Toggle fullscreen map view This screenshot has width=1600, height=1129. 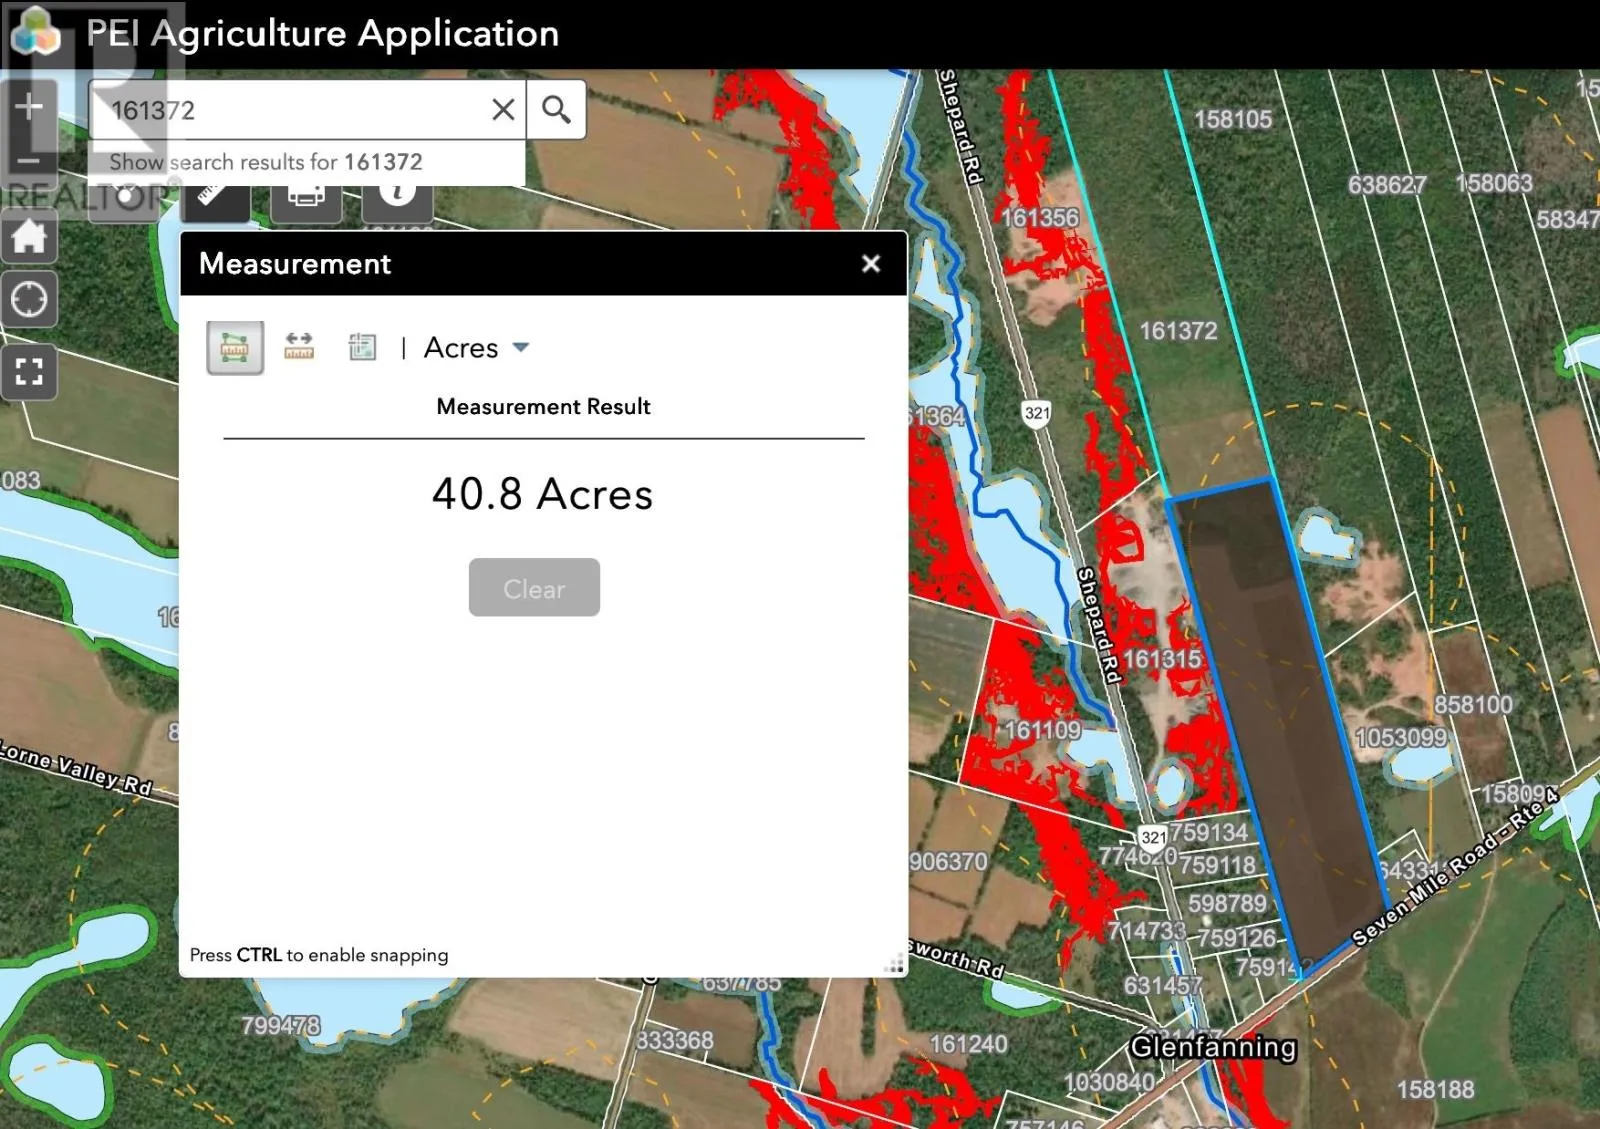click(29, 372)
